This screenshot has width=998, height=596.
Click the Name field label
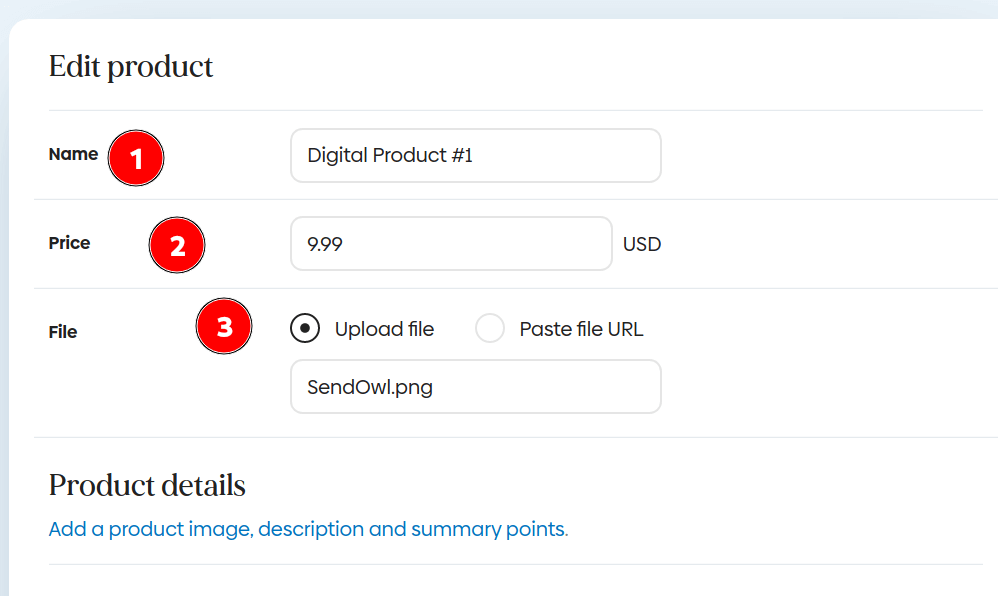(73, 154)
